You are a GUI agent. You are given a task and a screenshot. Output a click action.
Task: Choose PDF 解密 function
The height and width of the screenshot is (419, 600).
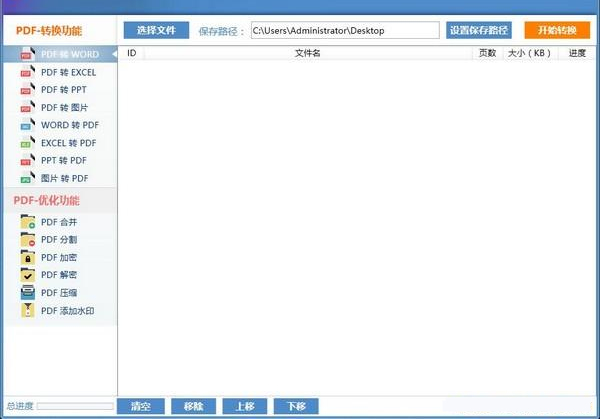pyautogui.click(x=60, y=275)
